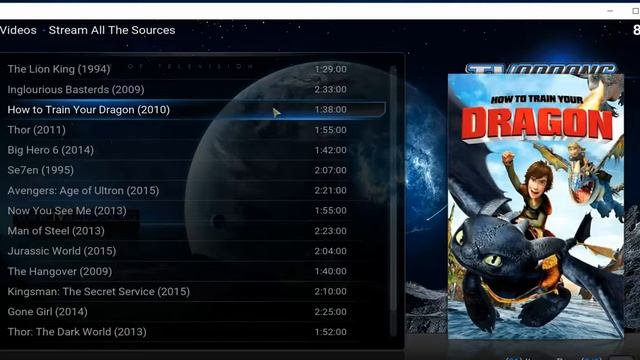Click the 2:33:00 duration of Inglourious Basterds
Screen dimensions: 640x360
point(330,89)
